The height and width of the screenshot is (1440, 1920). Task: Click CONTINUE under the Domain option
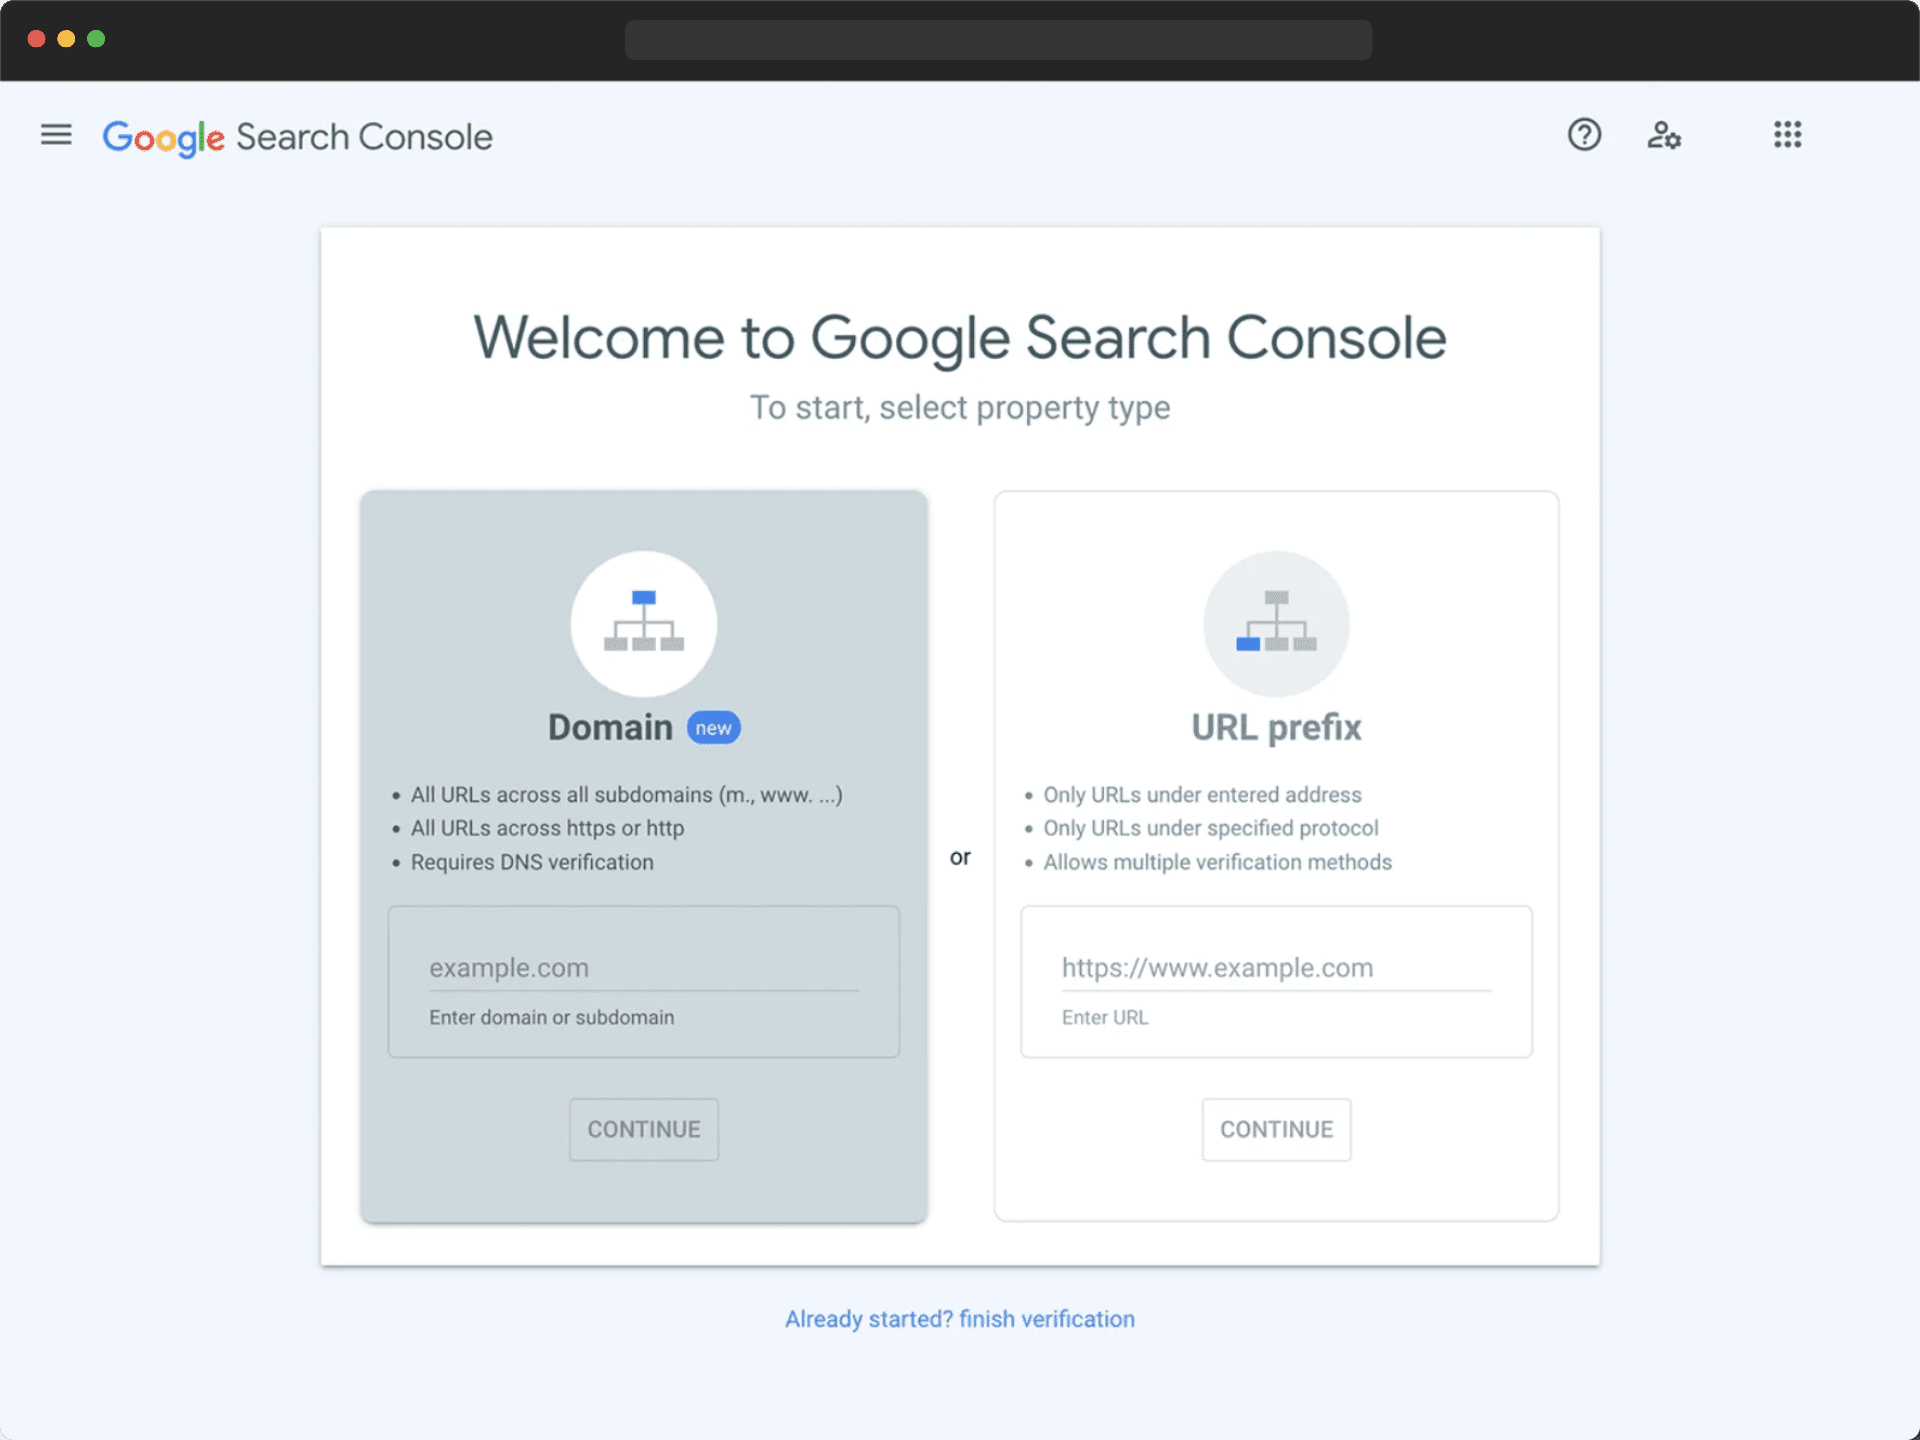644,1129
